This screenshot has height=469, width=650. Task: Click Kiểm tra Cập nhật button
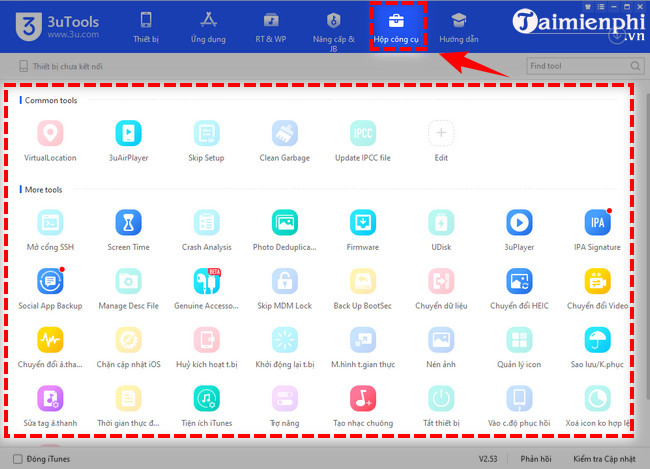click(604, 459)
